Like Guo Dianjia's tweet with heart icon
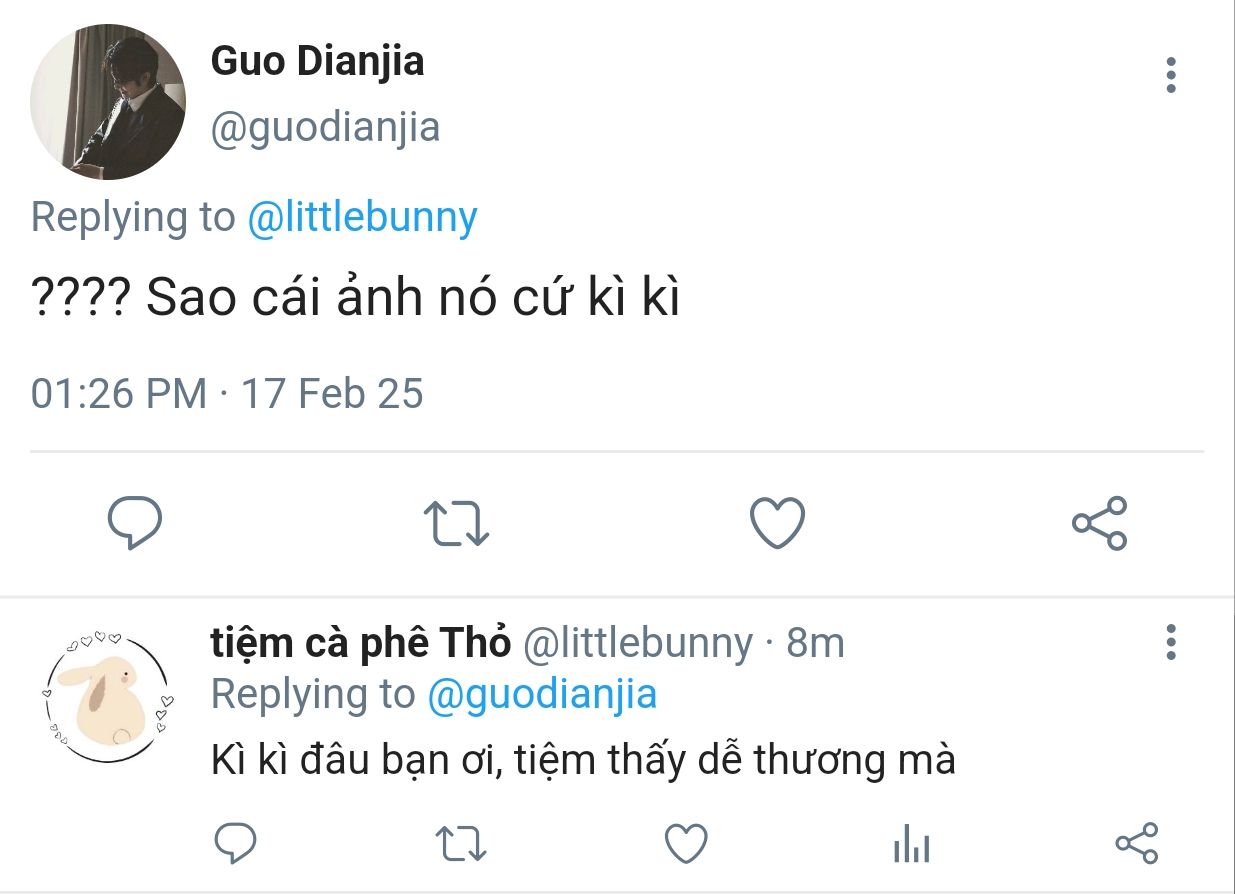 coord(777,523)
